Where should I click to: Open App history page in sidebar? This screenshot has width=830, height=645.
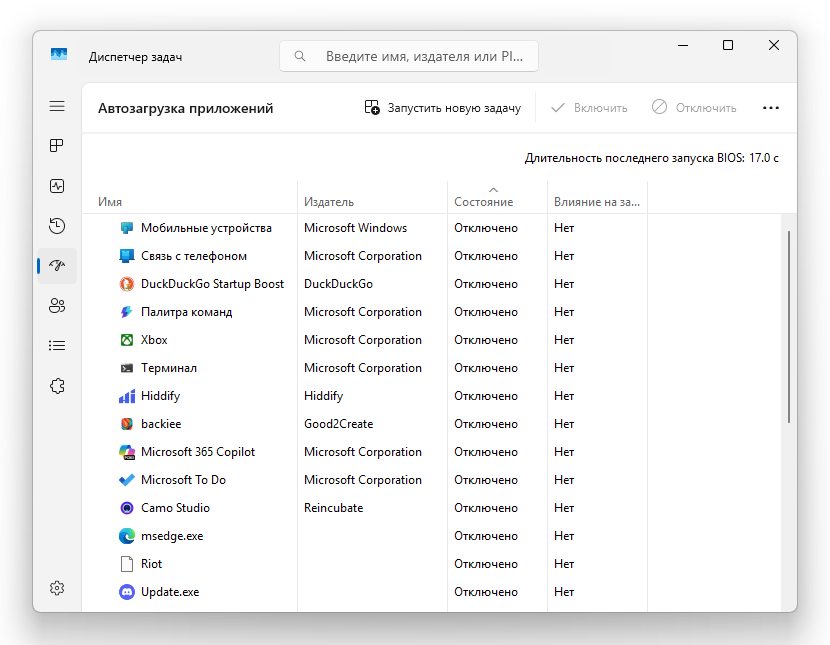(57, 226)
